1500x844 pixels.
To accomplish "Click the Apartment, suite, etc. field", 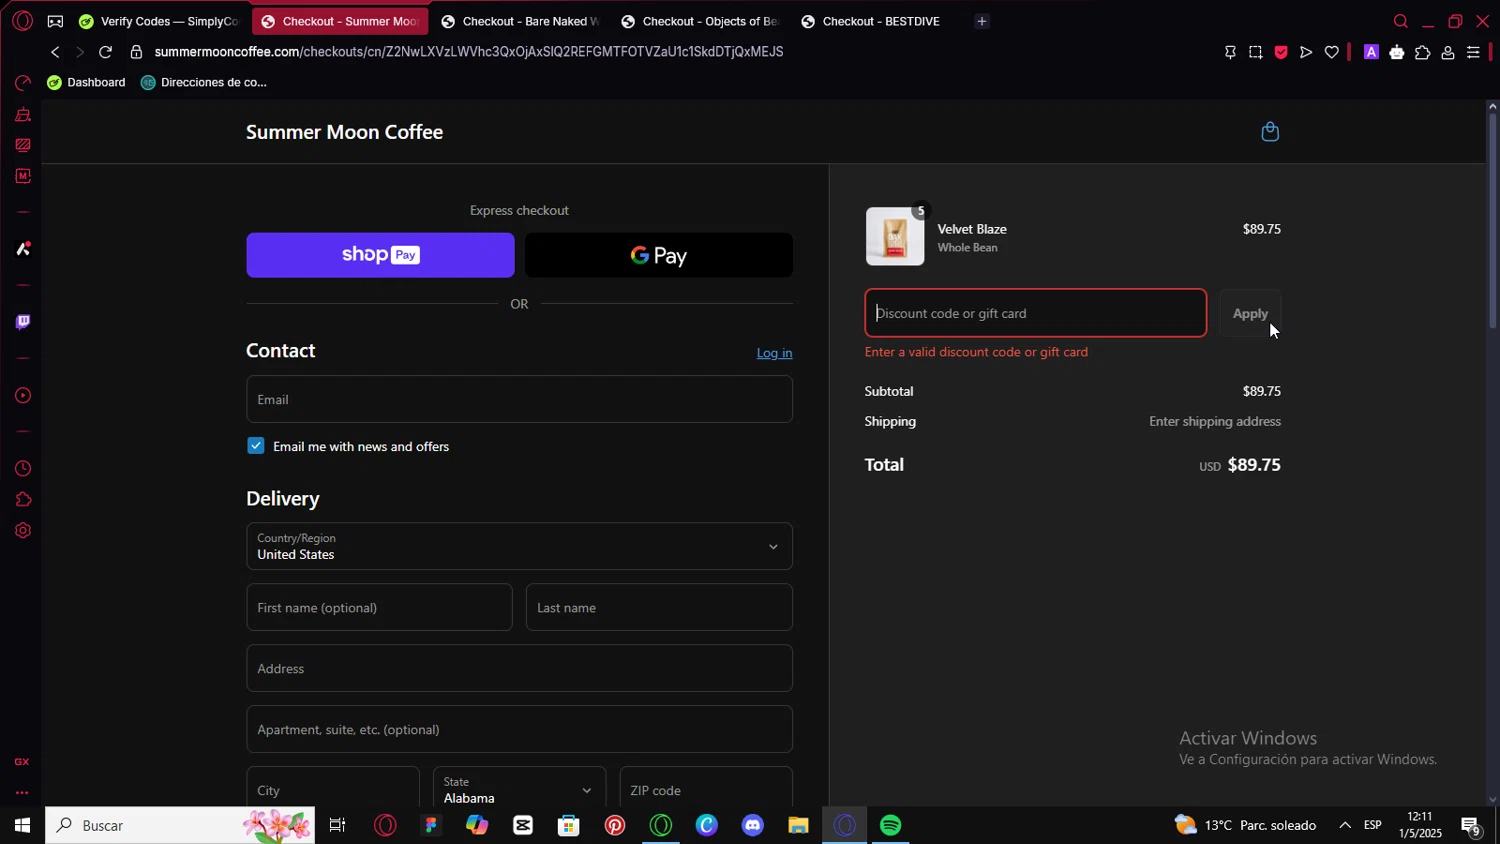I will coord(519,729).
